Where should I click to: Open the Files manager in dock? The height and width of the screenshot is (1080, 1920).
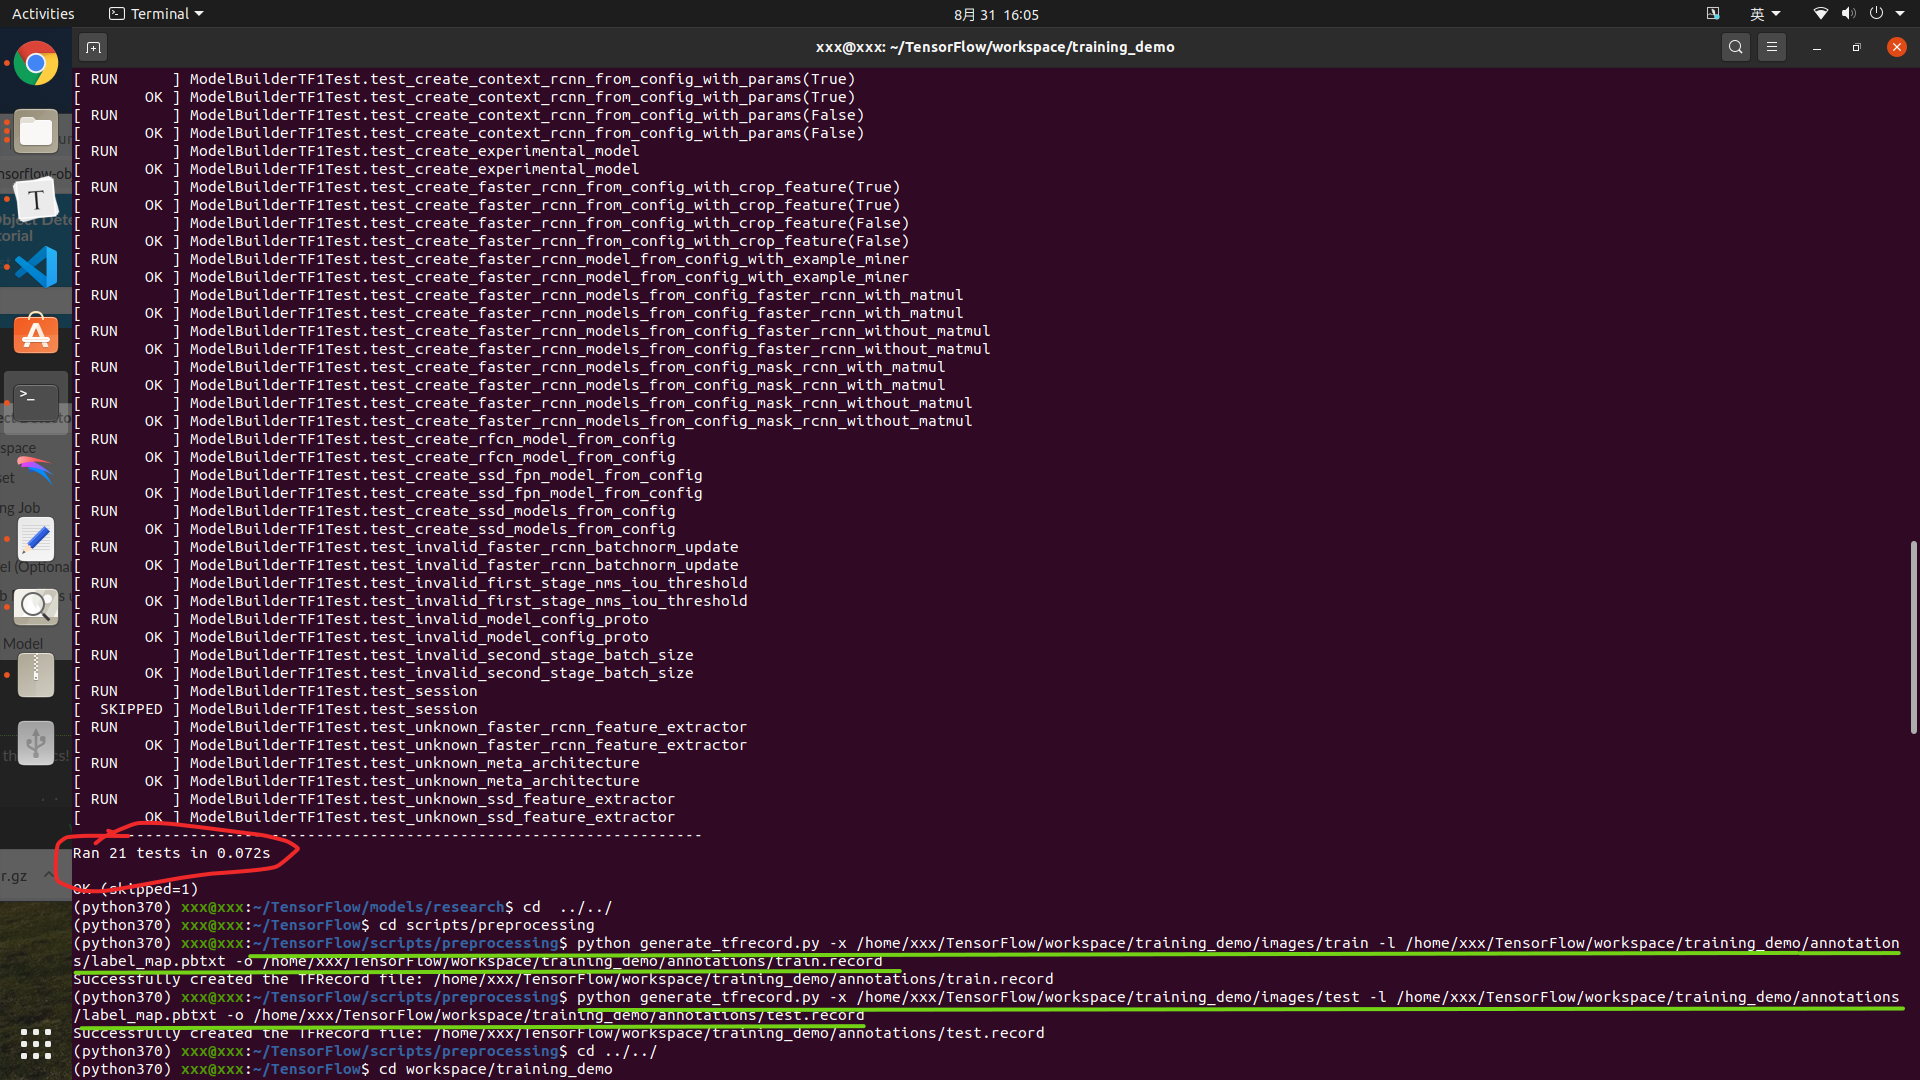click(36, 132)
